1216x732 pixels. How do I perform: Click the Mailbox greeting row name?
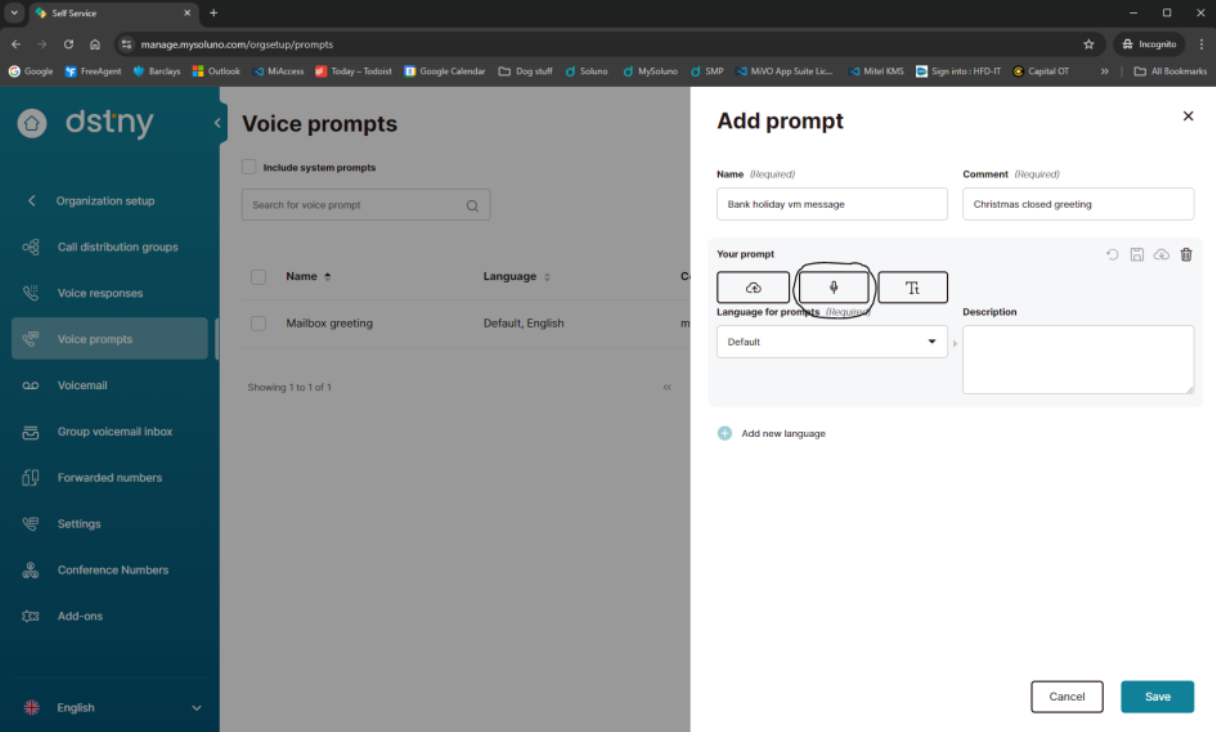(x=329, y=324)
